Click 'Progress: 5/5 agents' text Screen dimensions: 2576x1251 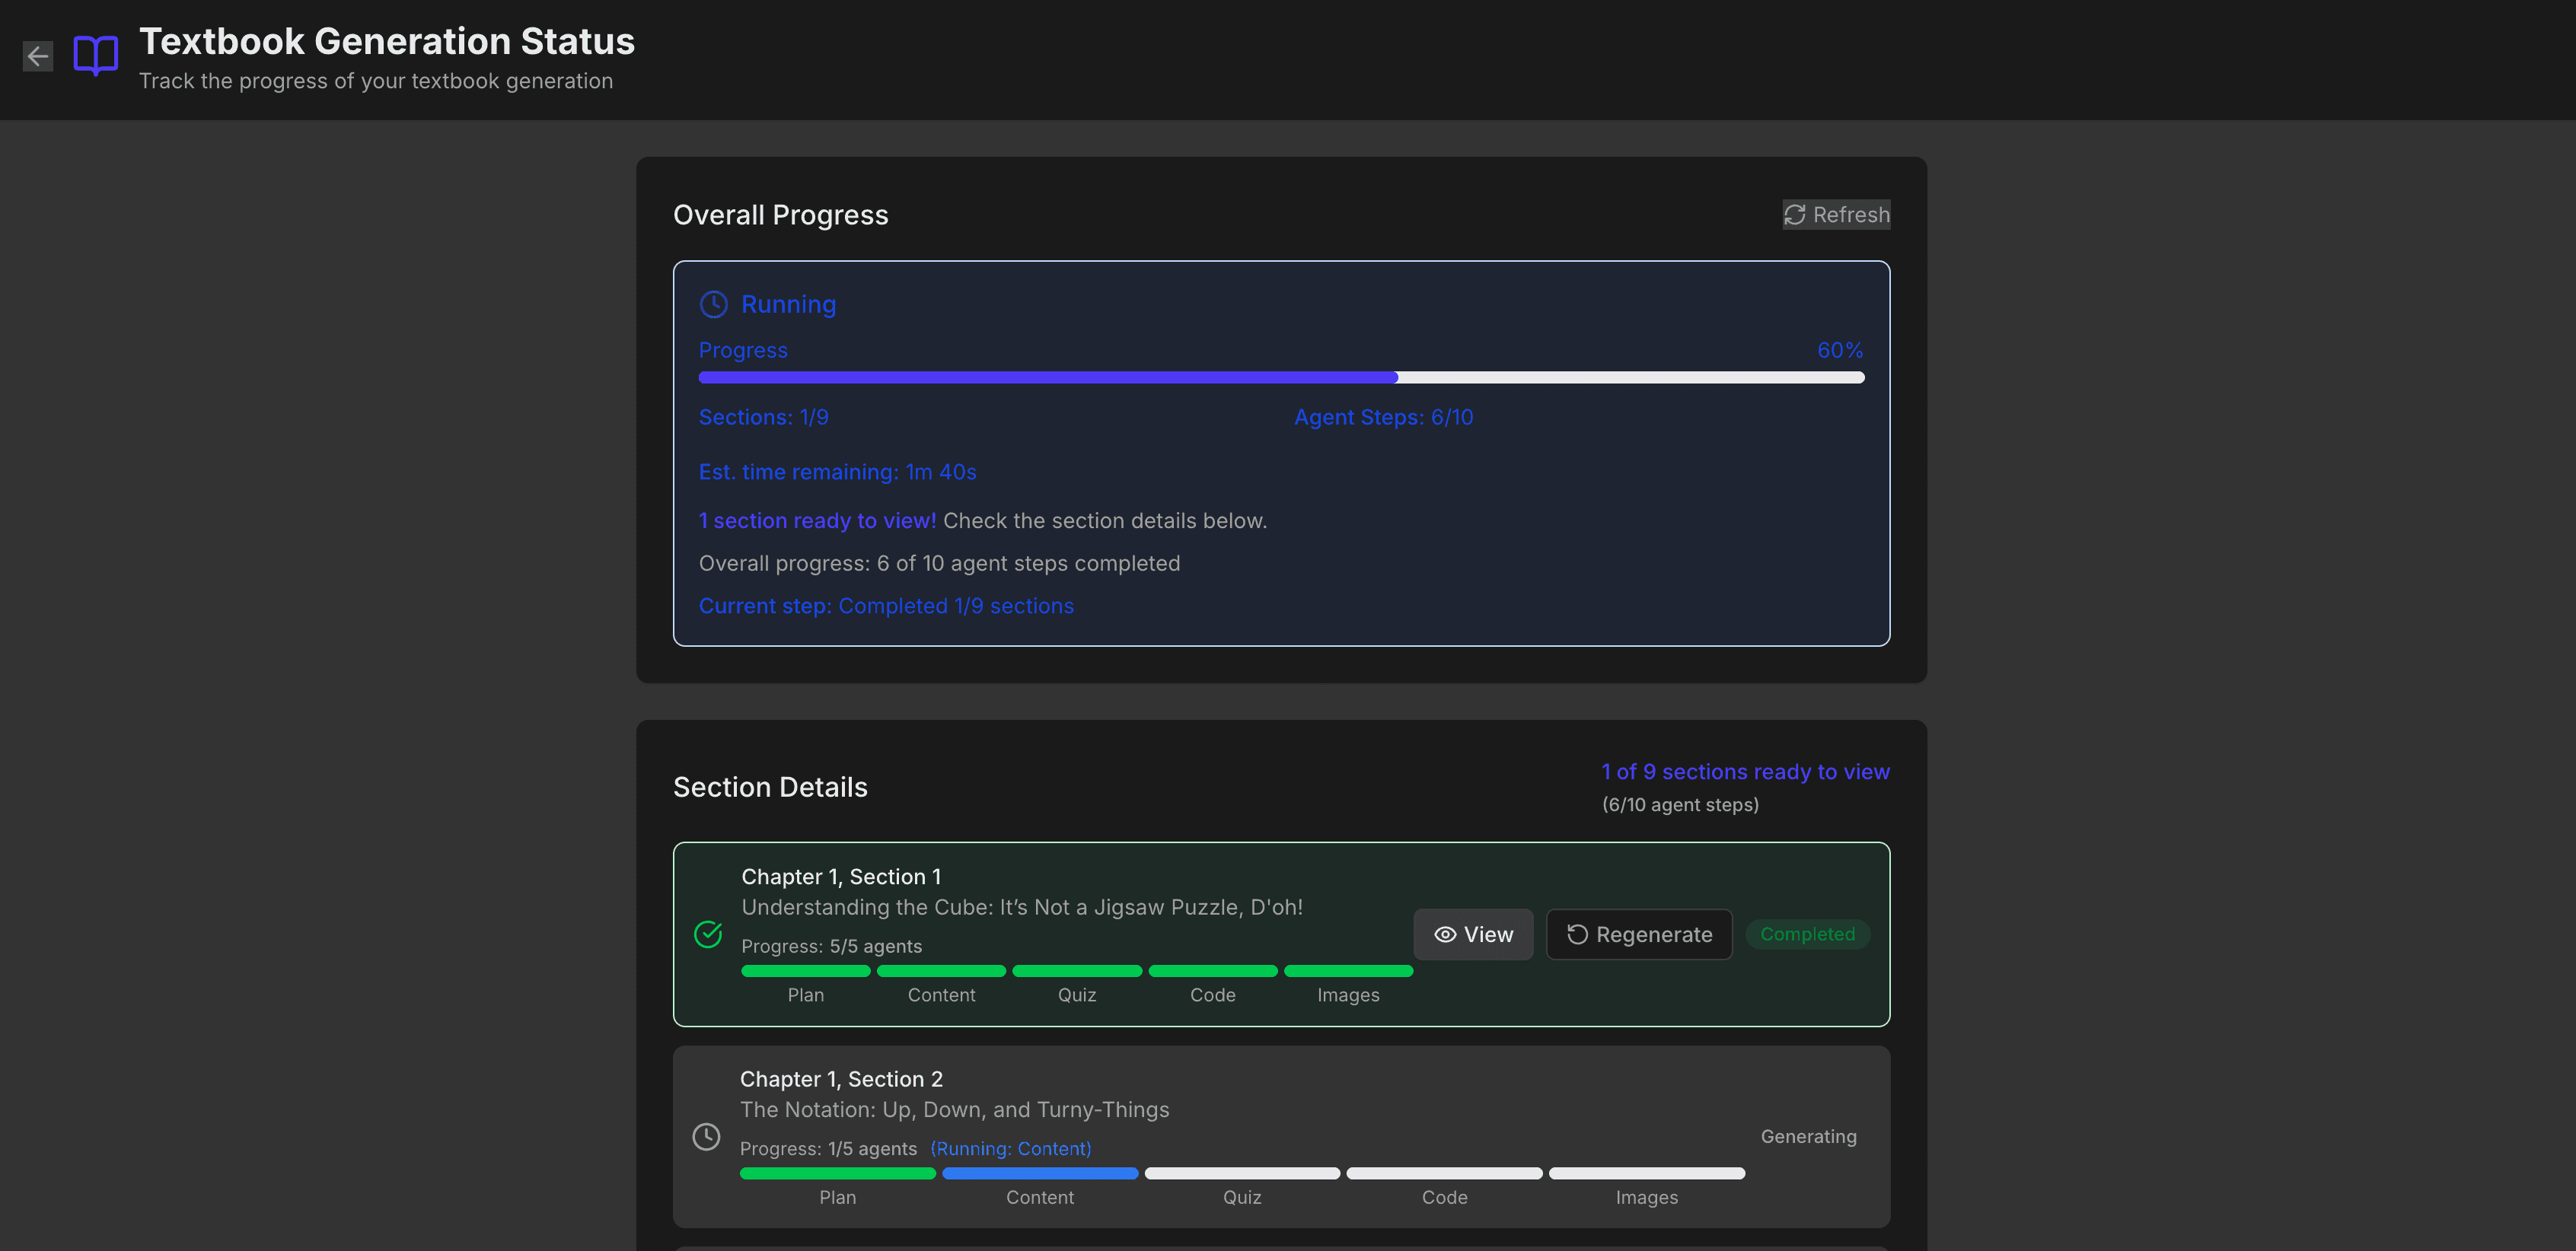(x=832, y=946)
